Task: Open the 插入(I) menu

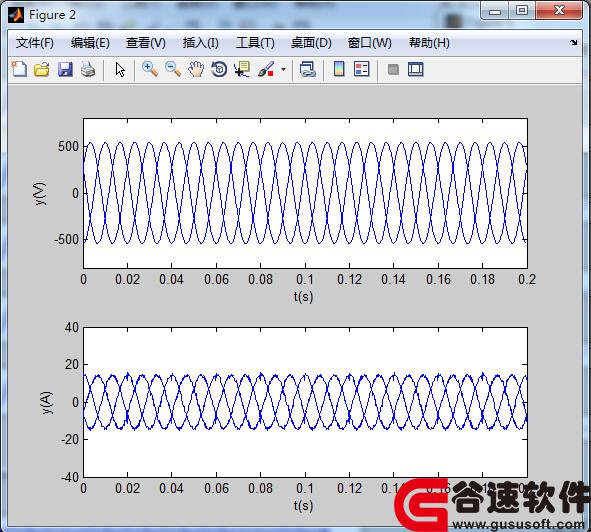Action: click(x=201, y=43)
